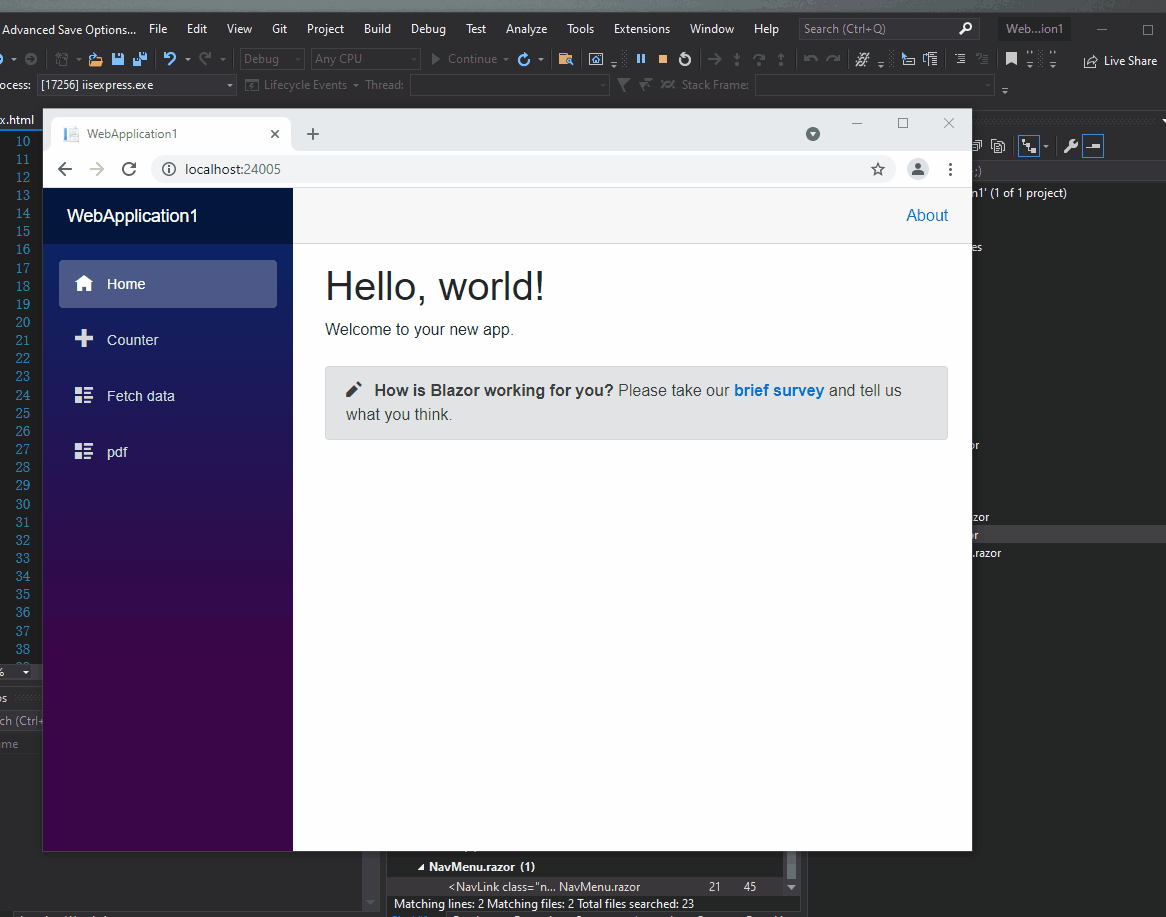The image size is (1166, 917).
Task: Click Advanced Save Options menu item
Action: (x=68, y=30)
